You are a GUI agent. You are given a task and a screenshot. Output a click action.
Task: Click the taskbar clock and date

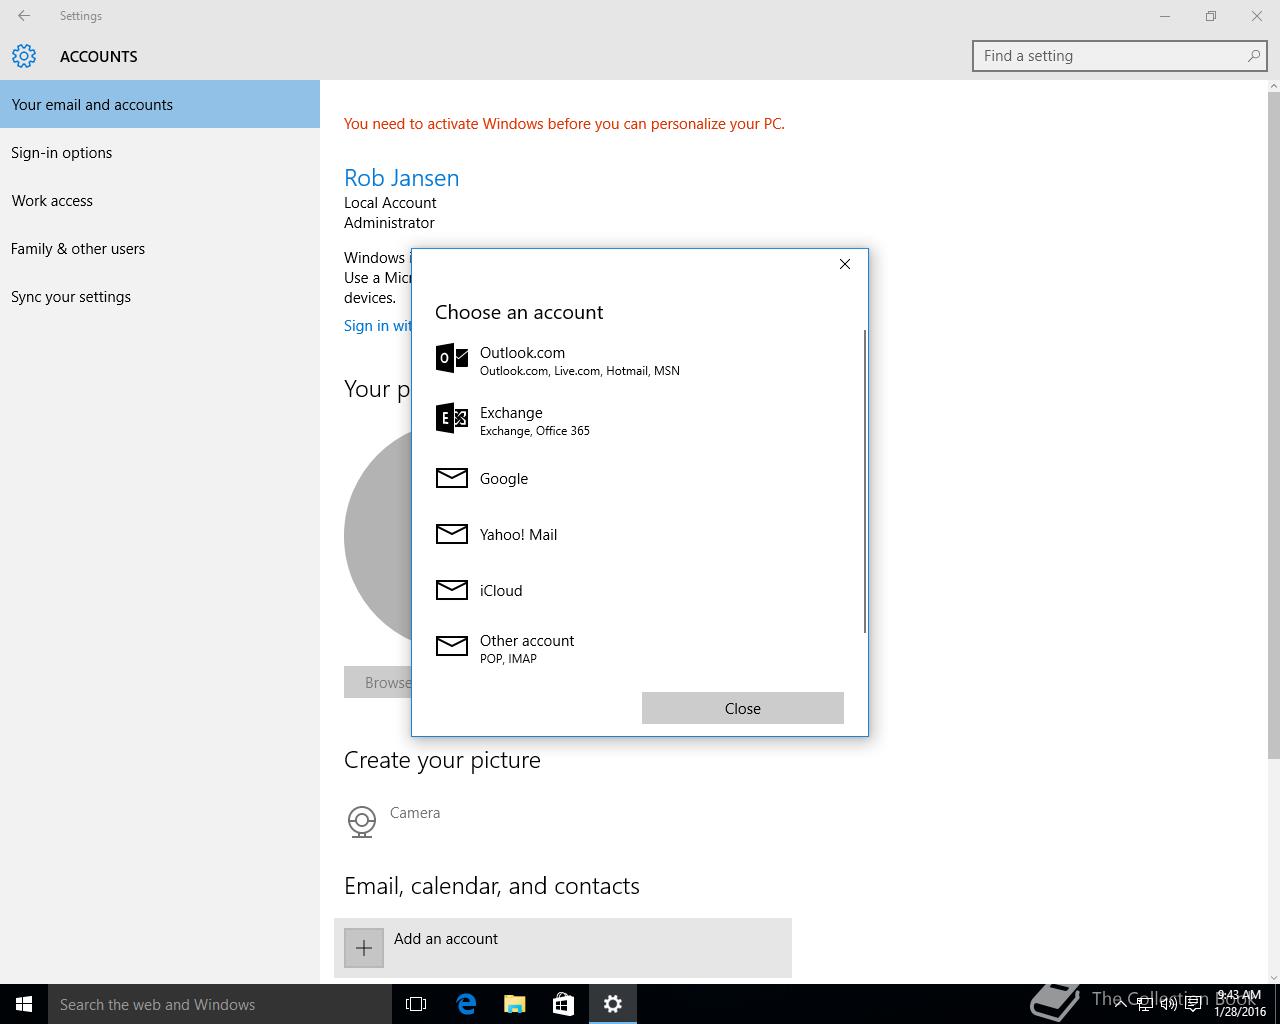click(1240, 1004)
